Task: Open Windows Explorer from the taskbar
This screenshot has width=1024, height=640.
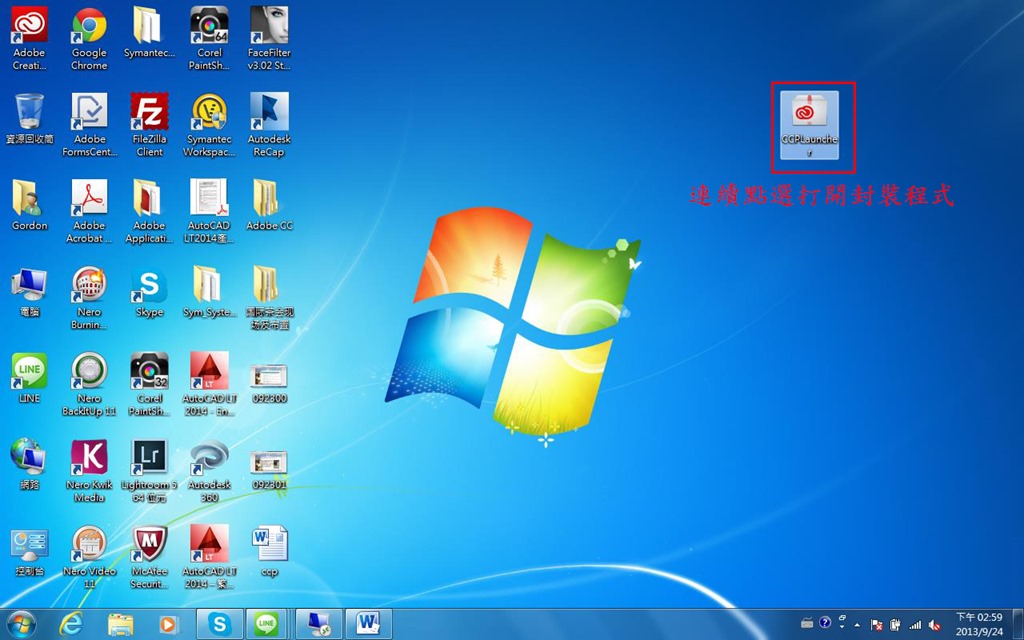Action: [120, 625]
